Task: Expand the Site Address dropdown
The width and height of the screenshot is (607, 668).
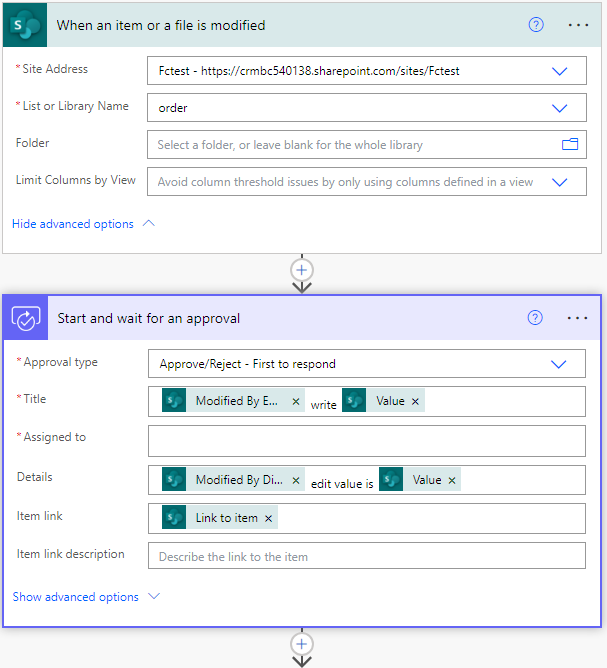Action: coord(559,71)
